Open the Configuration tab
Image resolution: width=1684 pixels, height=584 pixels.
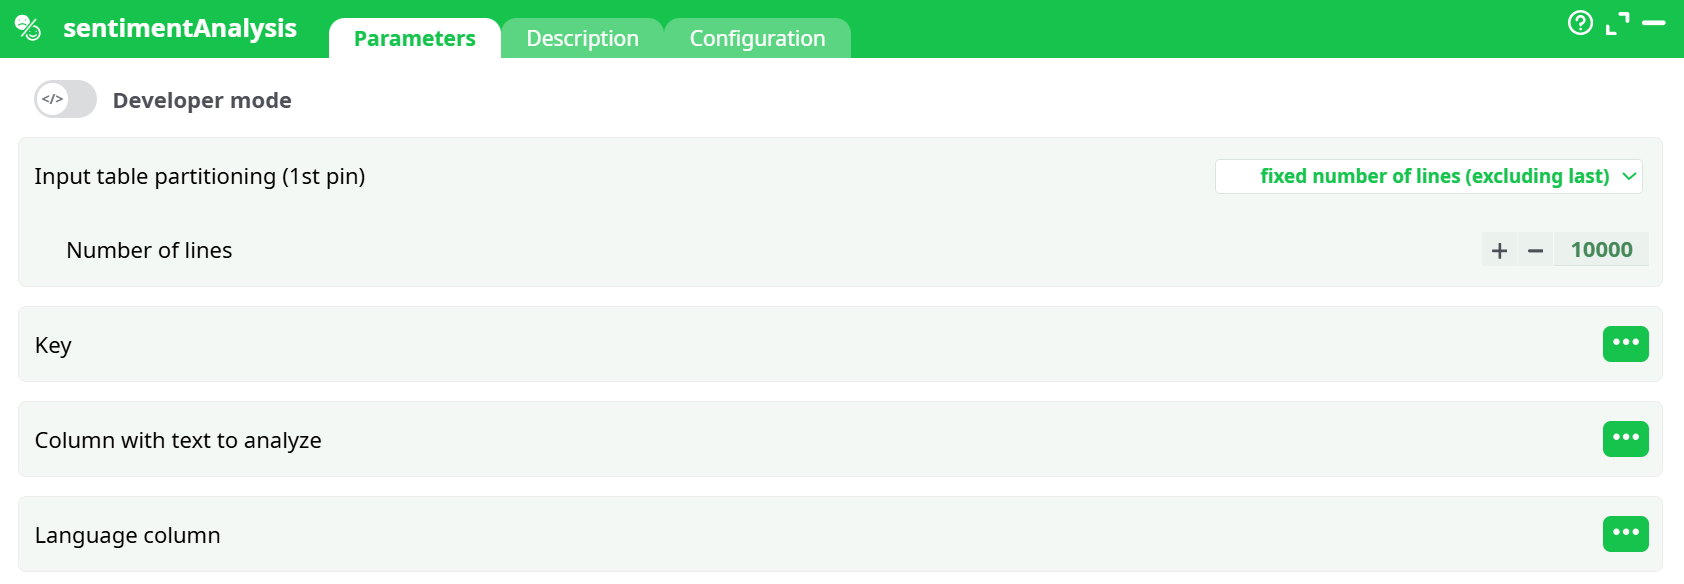(x=757, y=39)
